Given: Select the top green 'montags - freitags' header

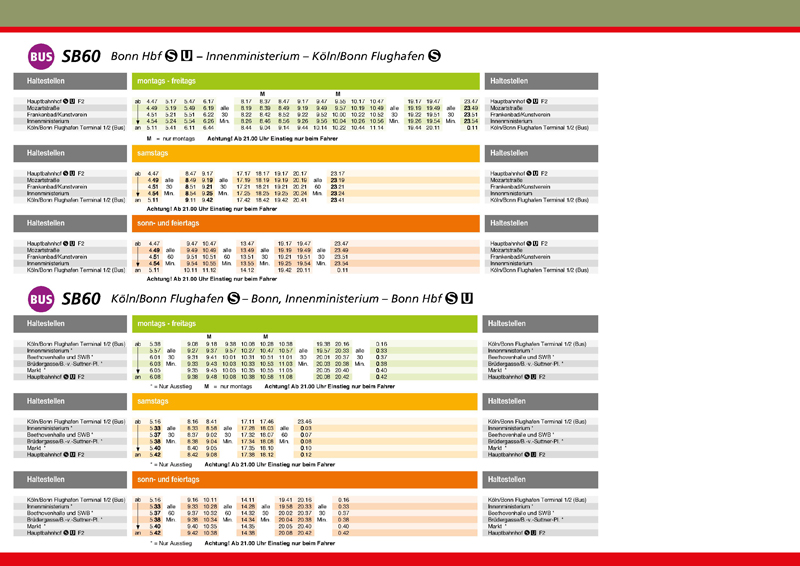Looking at the screenshot, I should point(305,80).
